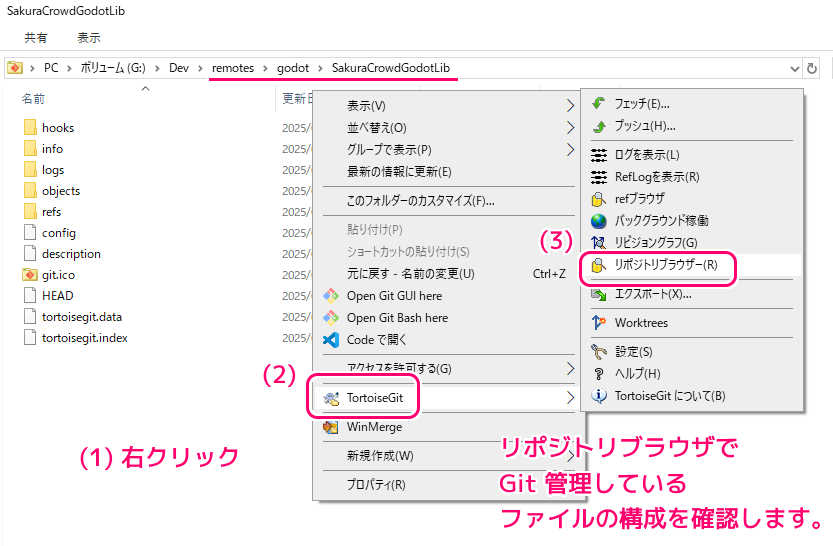The image size is (833, 546).
Task: Click the Push icon in the submenu
Action: pyautogui.click(x=599, y=126)
